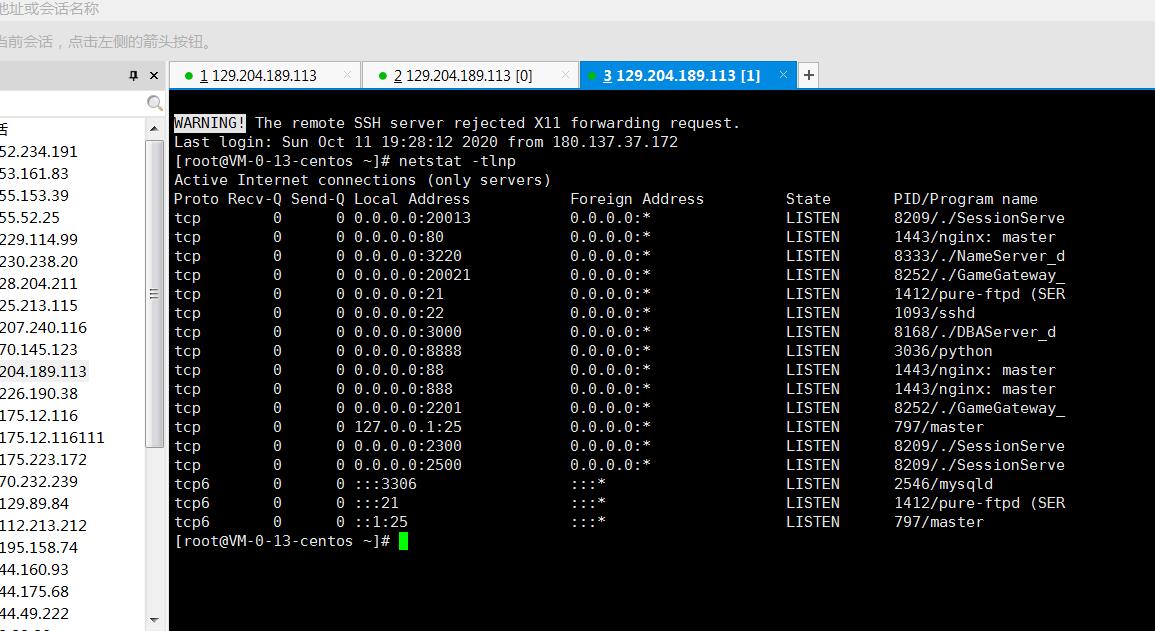This screenshot has height=631, width=1155.
Task: Select session ending in 204.189.113
Action: 43,372
